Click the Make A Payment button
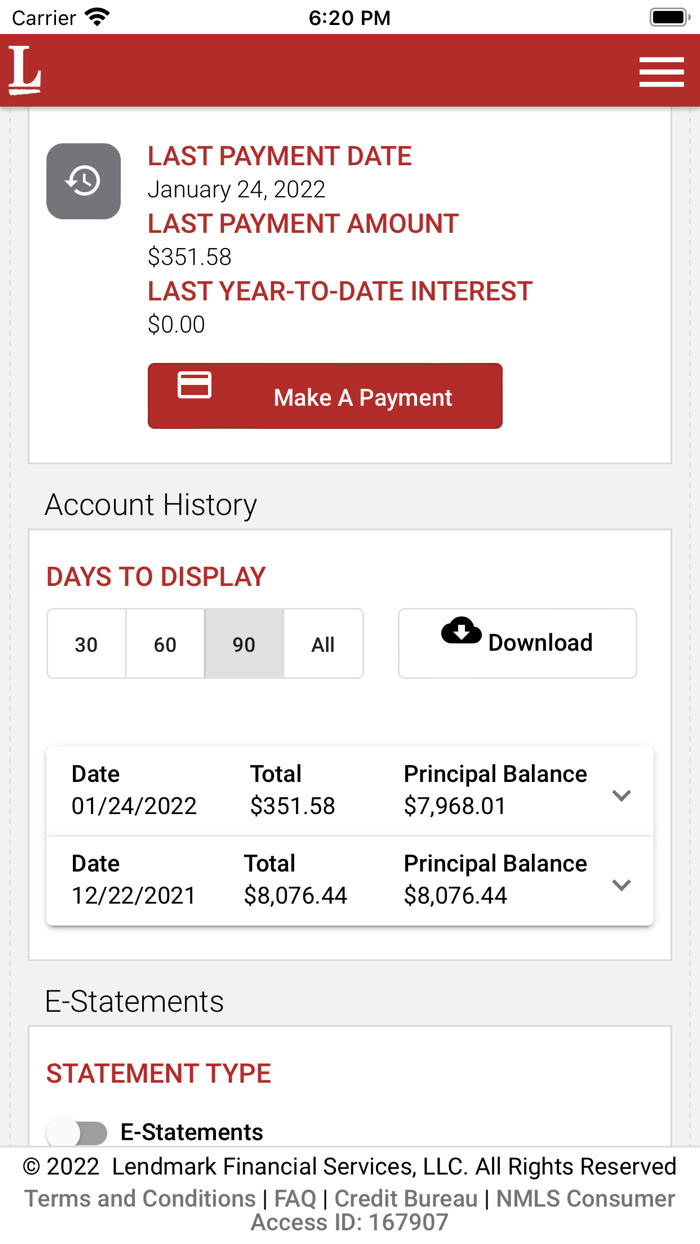 coord(324,396)
